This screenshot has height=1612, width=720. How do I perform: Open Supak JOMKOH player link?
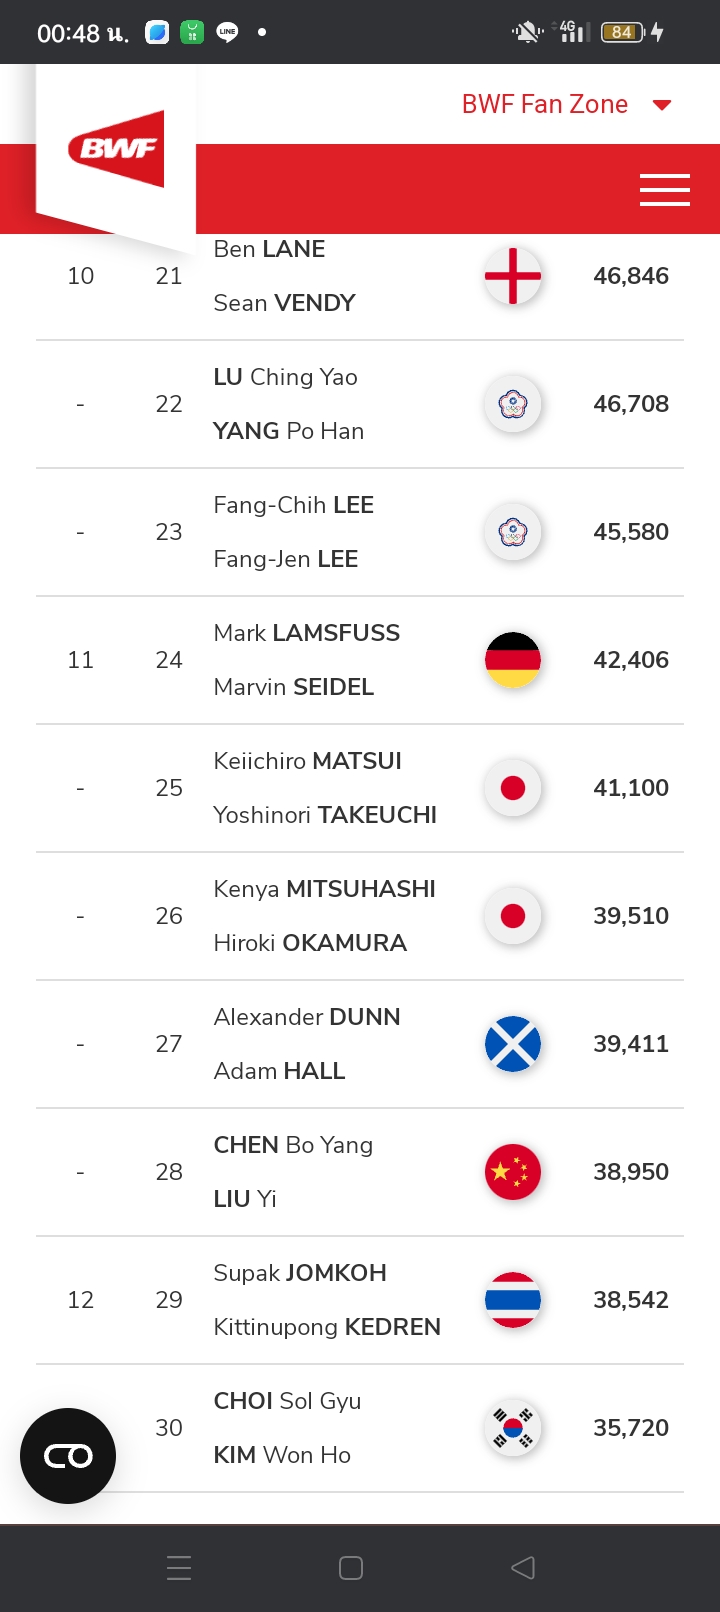(x=300, y=1273)
